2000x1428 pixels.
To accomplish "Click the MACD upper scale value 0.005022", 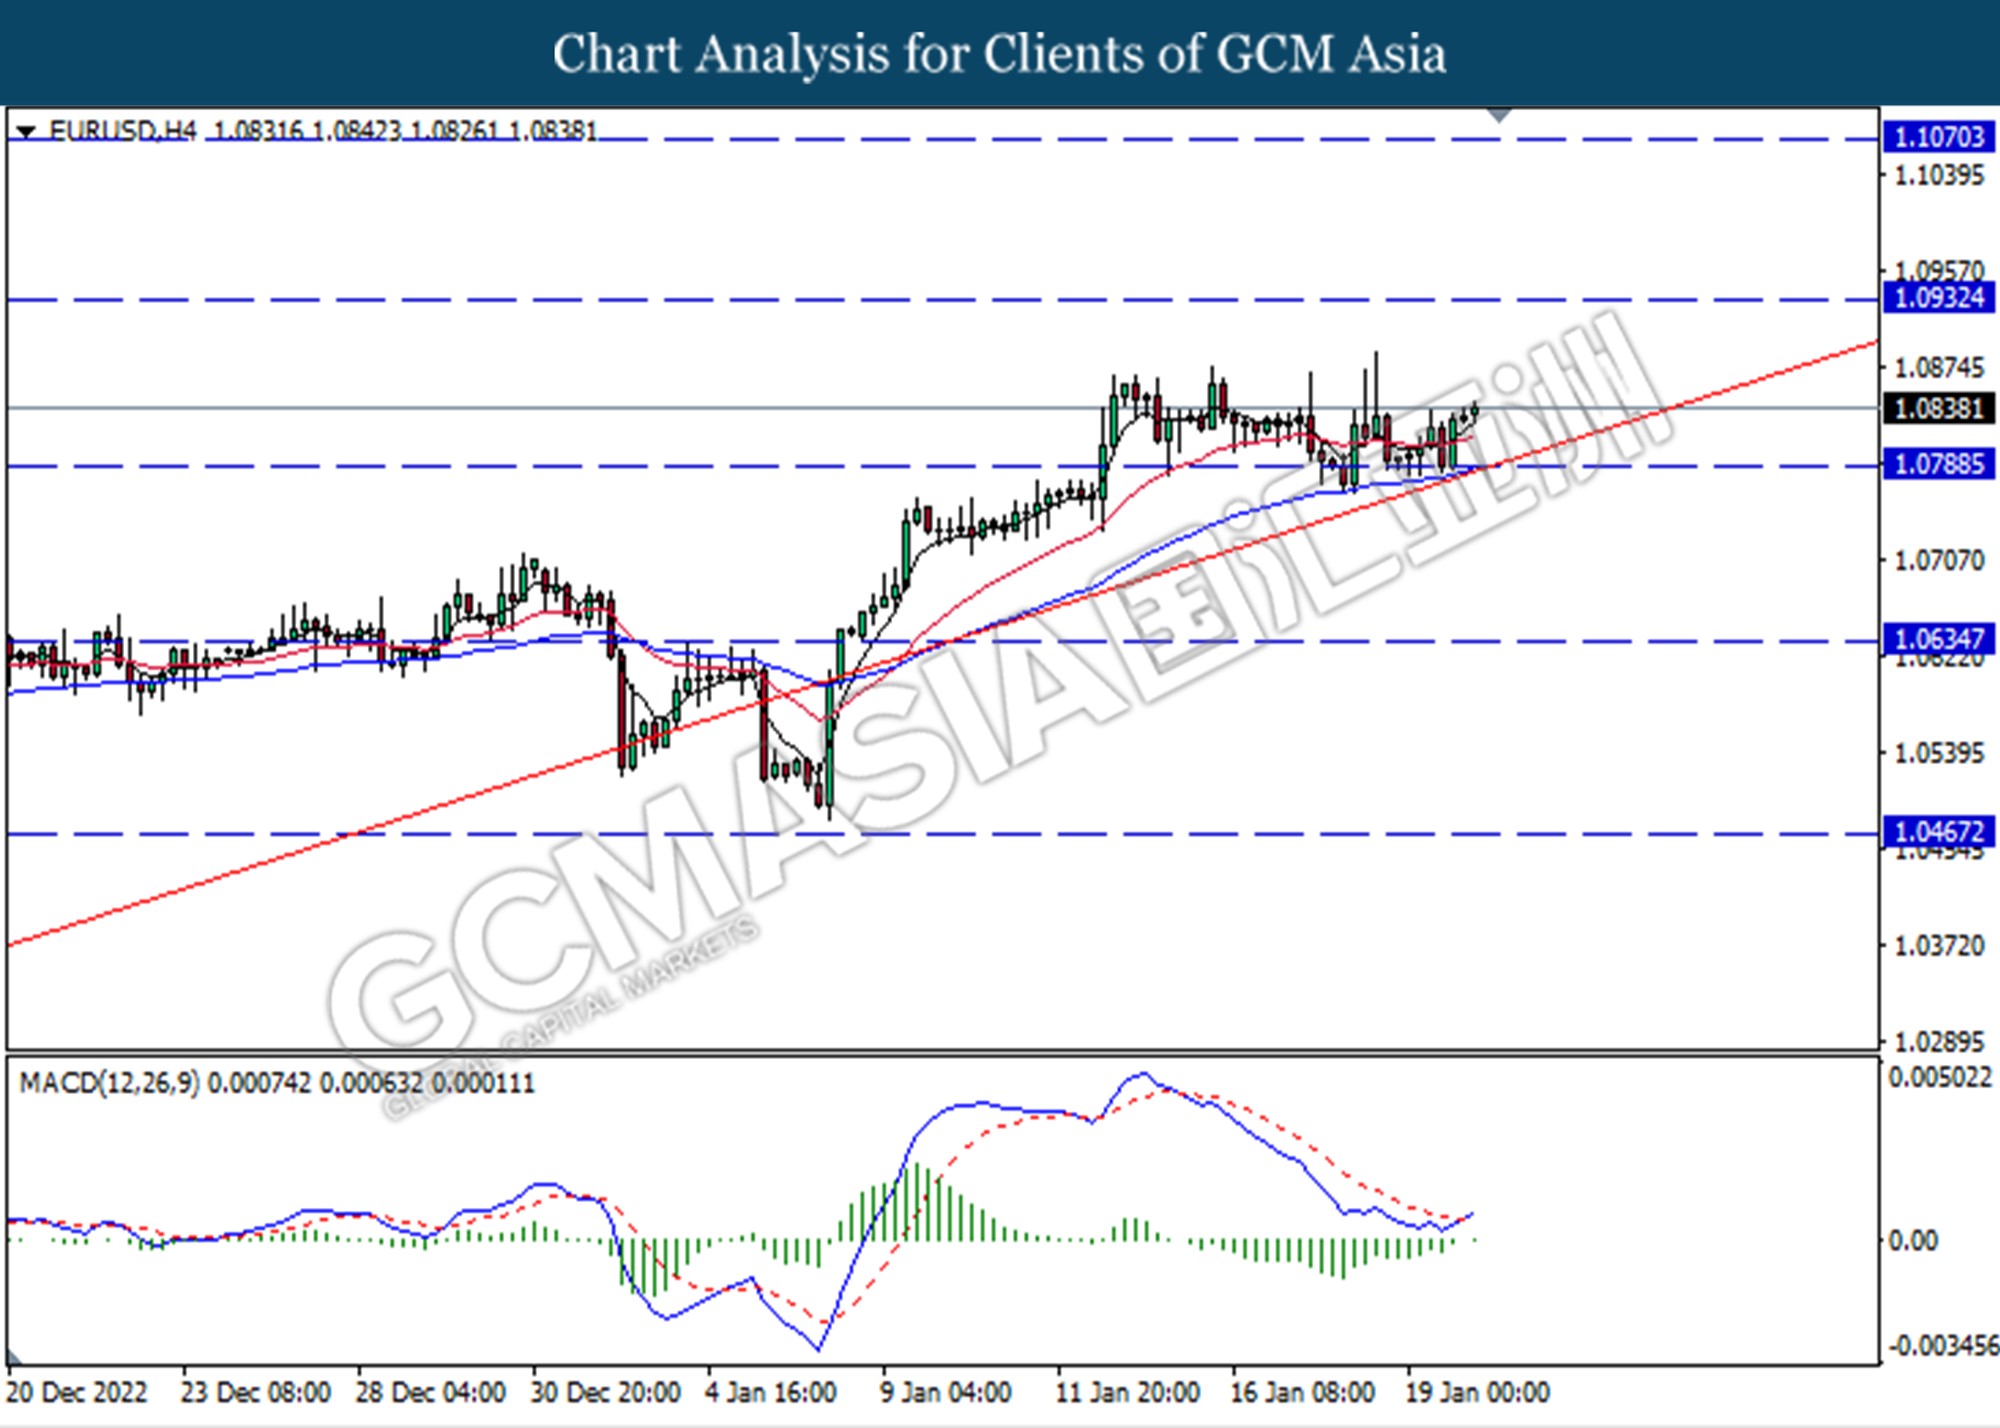I will [x=1940, y=1078].
